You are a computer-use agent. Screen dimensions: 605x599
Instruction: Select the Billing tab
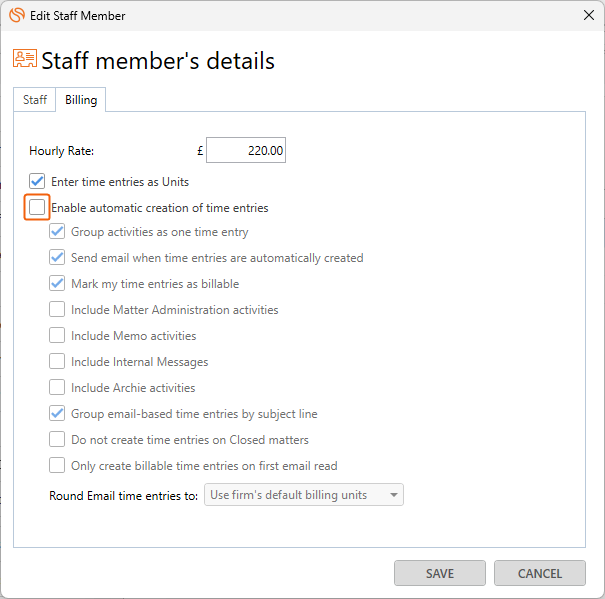click(x=81, y=100)
